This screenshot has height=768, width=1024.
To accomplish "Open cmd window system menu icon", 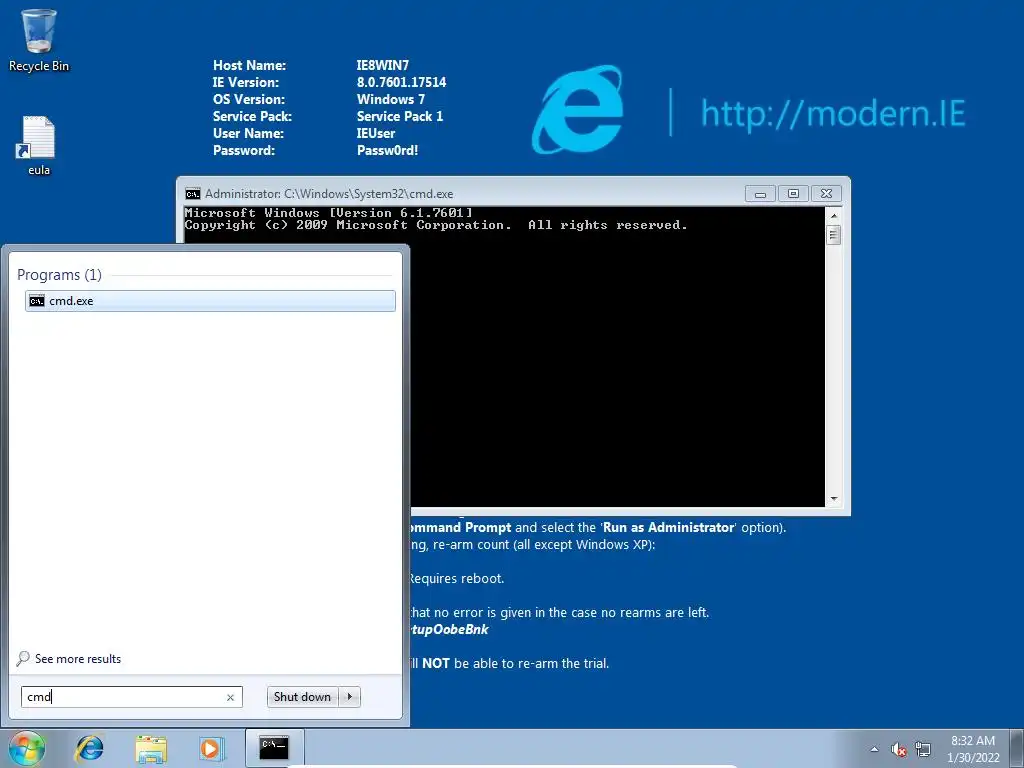I will coord(193,194).
